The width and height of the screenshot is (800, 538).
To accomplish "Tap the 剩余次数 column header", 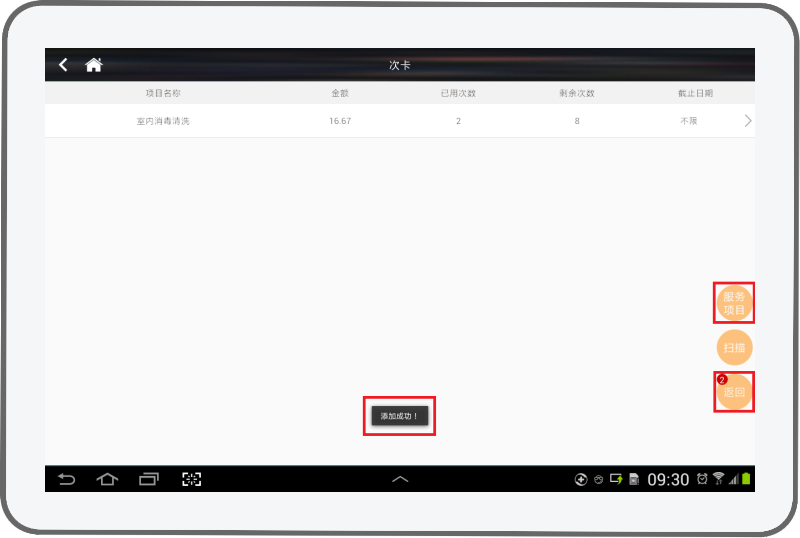I will pyautogui.click(x=577, y=93).
